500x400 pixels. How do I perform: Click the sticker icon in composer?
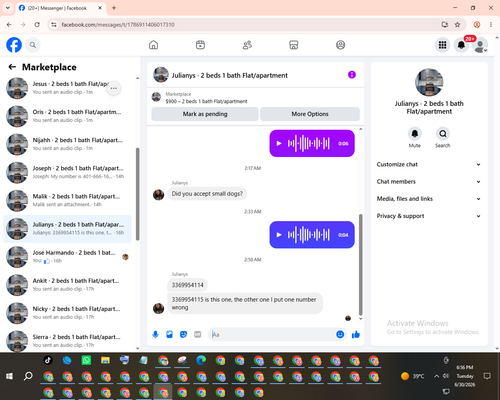pyautogui.click(x=183, y=334)
